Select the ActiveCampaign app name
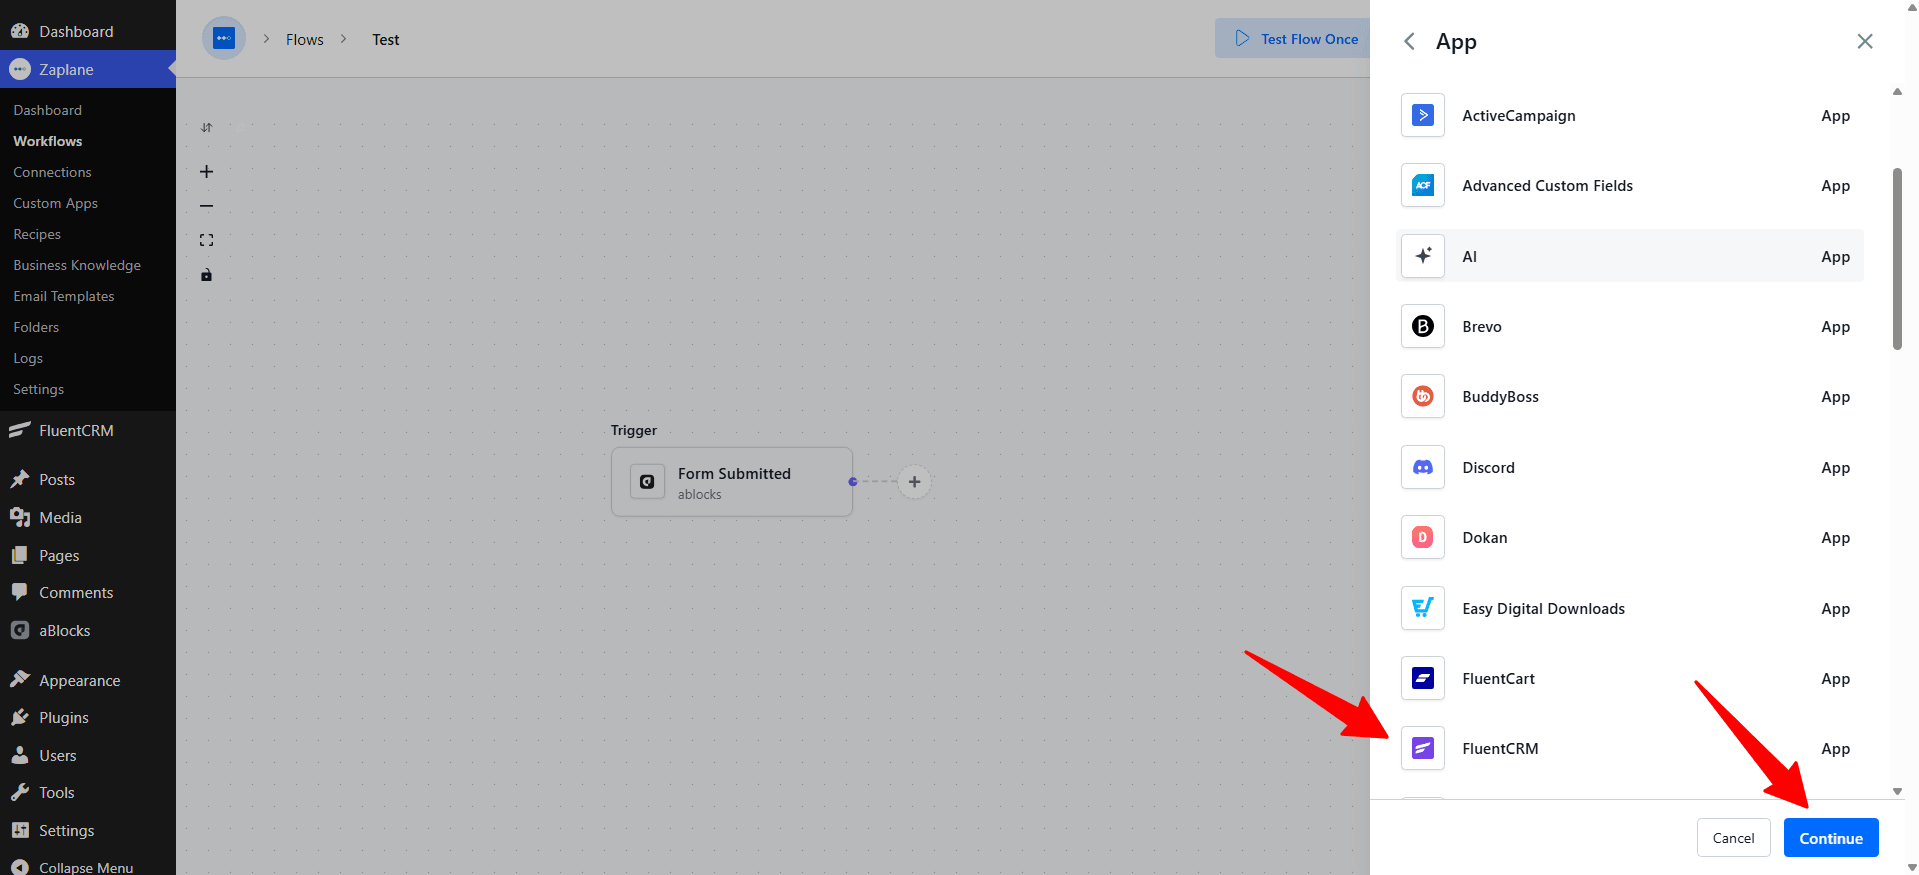1919x875 pixels. click(x=1519, y=116)
